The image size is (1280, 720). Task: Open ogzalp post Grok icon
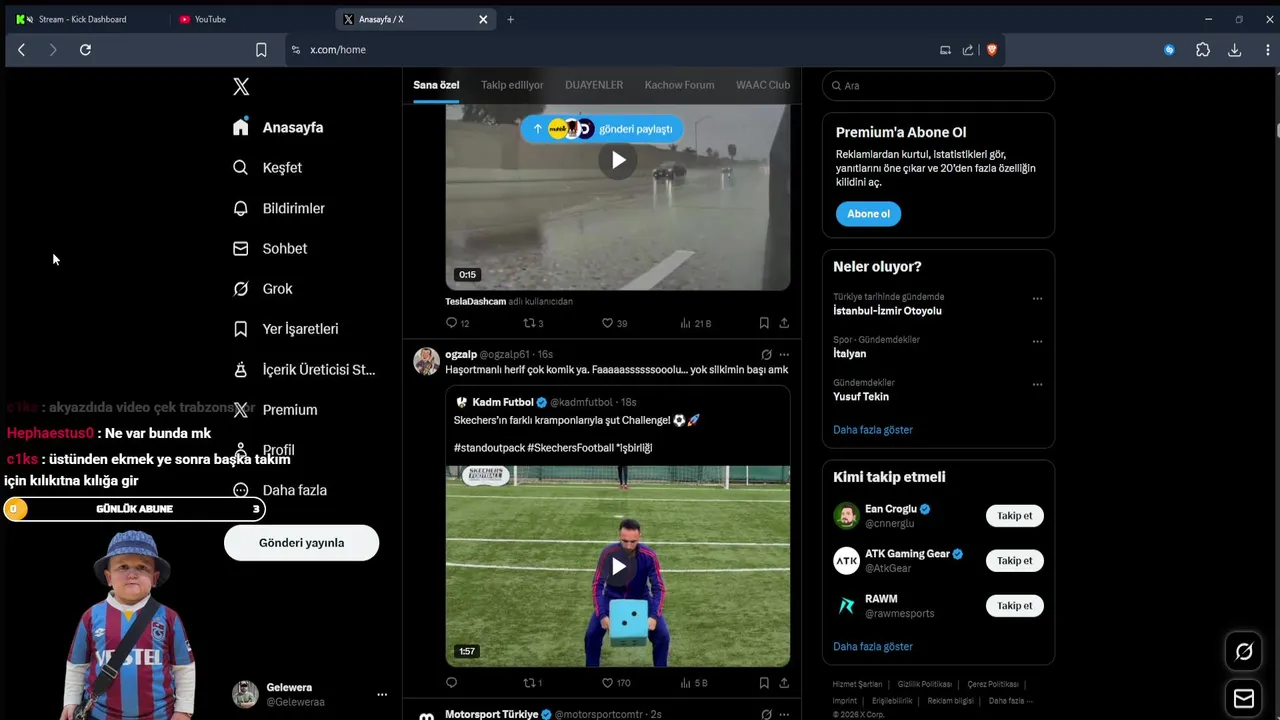(x=766, y=354)
